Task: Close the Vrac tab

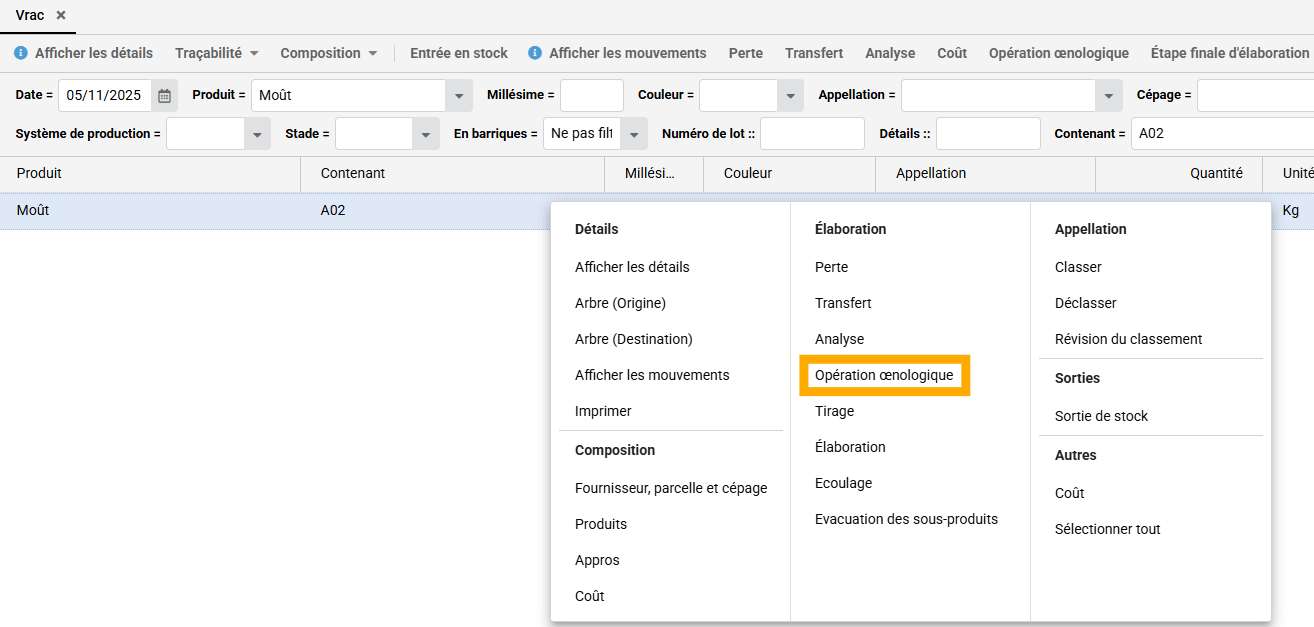Action: click(61, 15)
